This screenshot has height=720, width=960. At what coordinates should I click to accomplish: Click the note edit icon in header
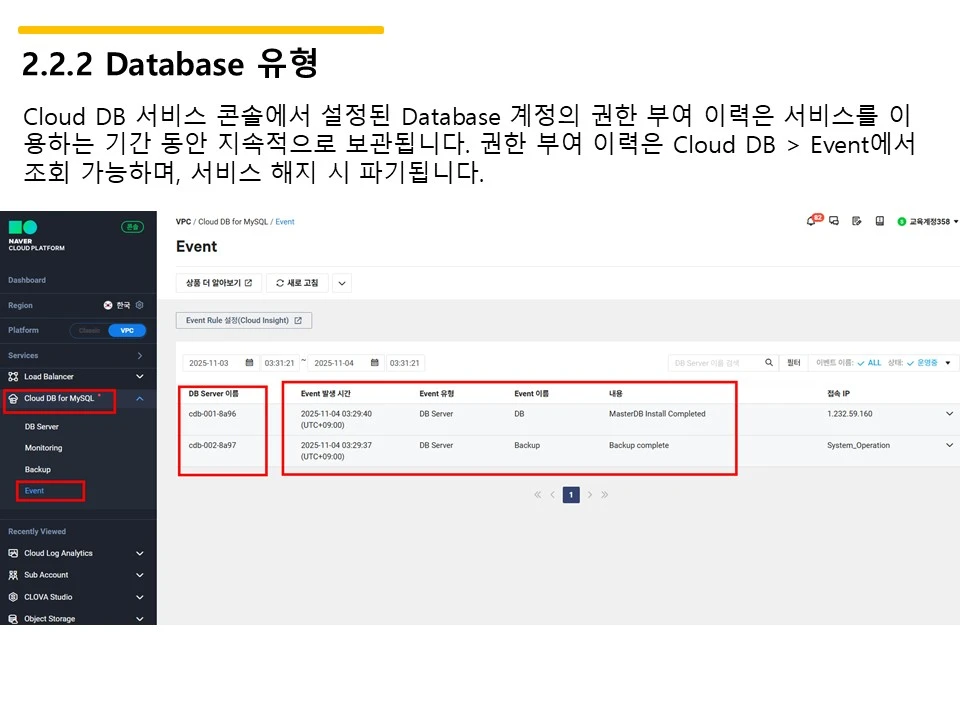pyautogui.click(x=857, y=221)
